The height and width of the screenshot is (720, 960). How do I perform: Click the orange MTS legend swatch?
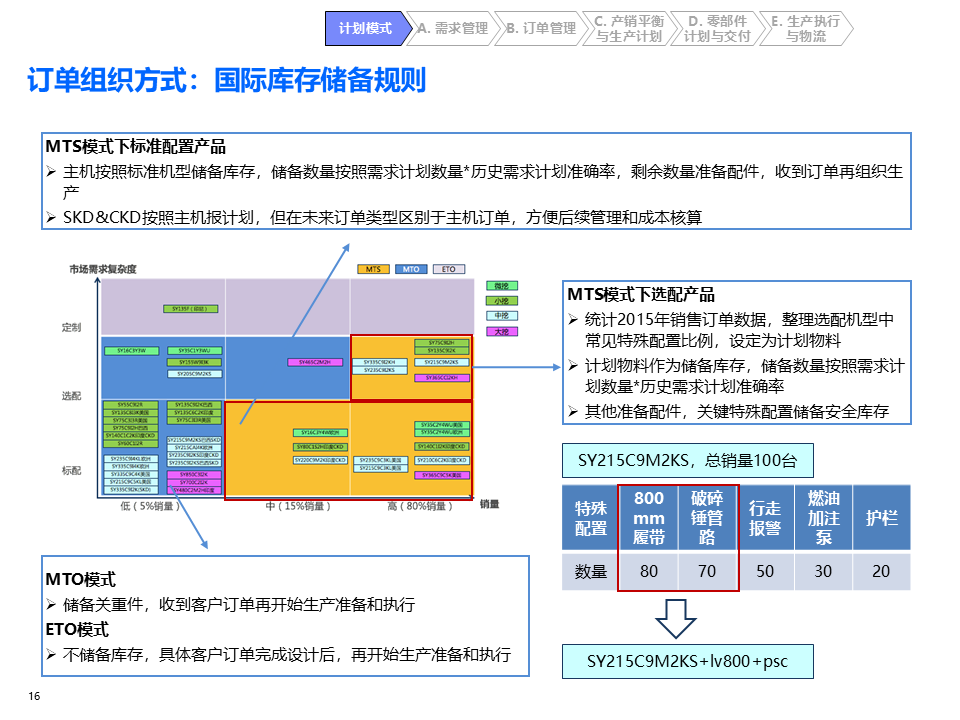click(373, 269)
